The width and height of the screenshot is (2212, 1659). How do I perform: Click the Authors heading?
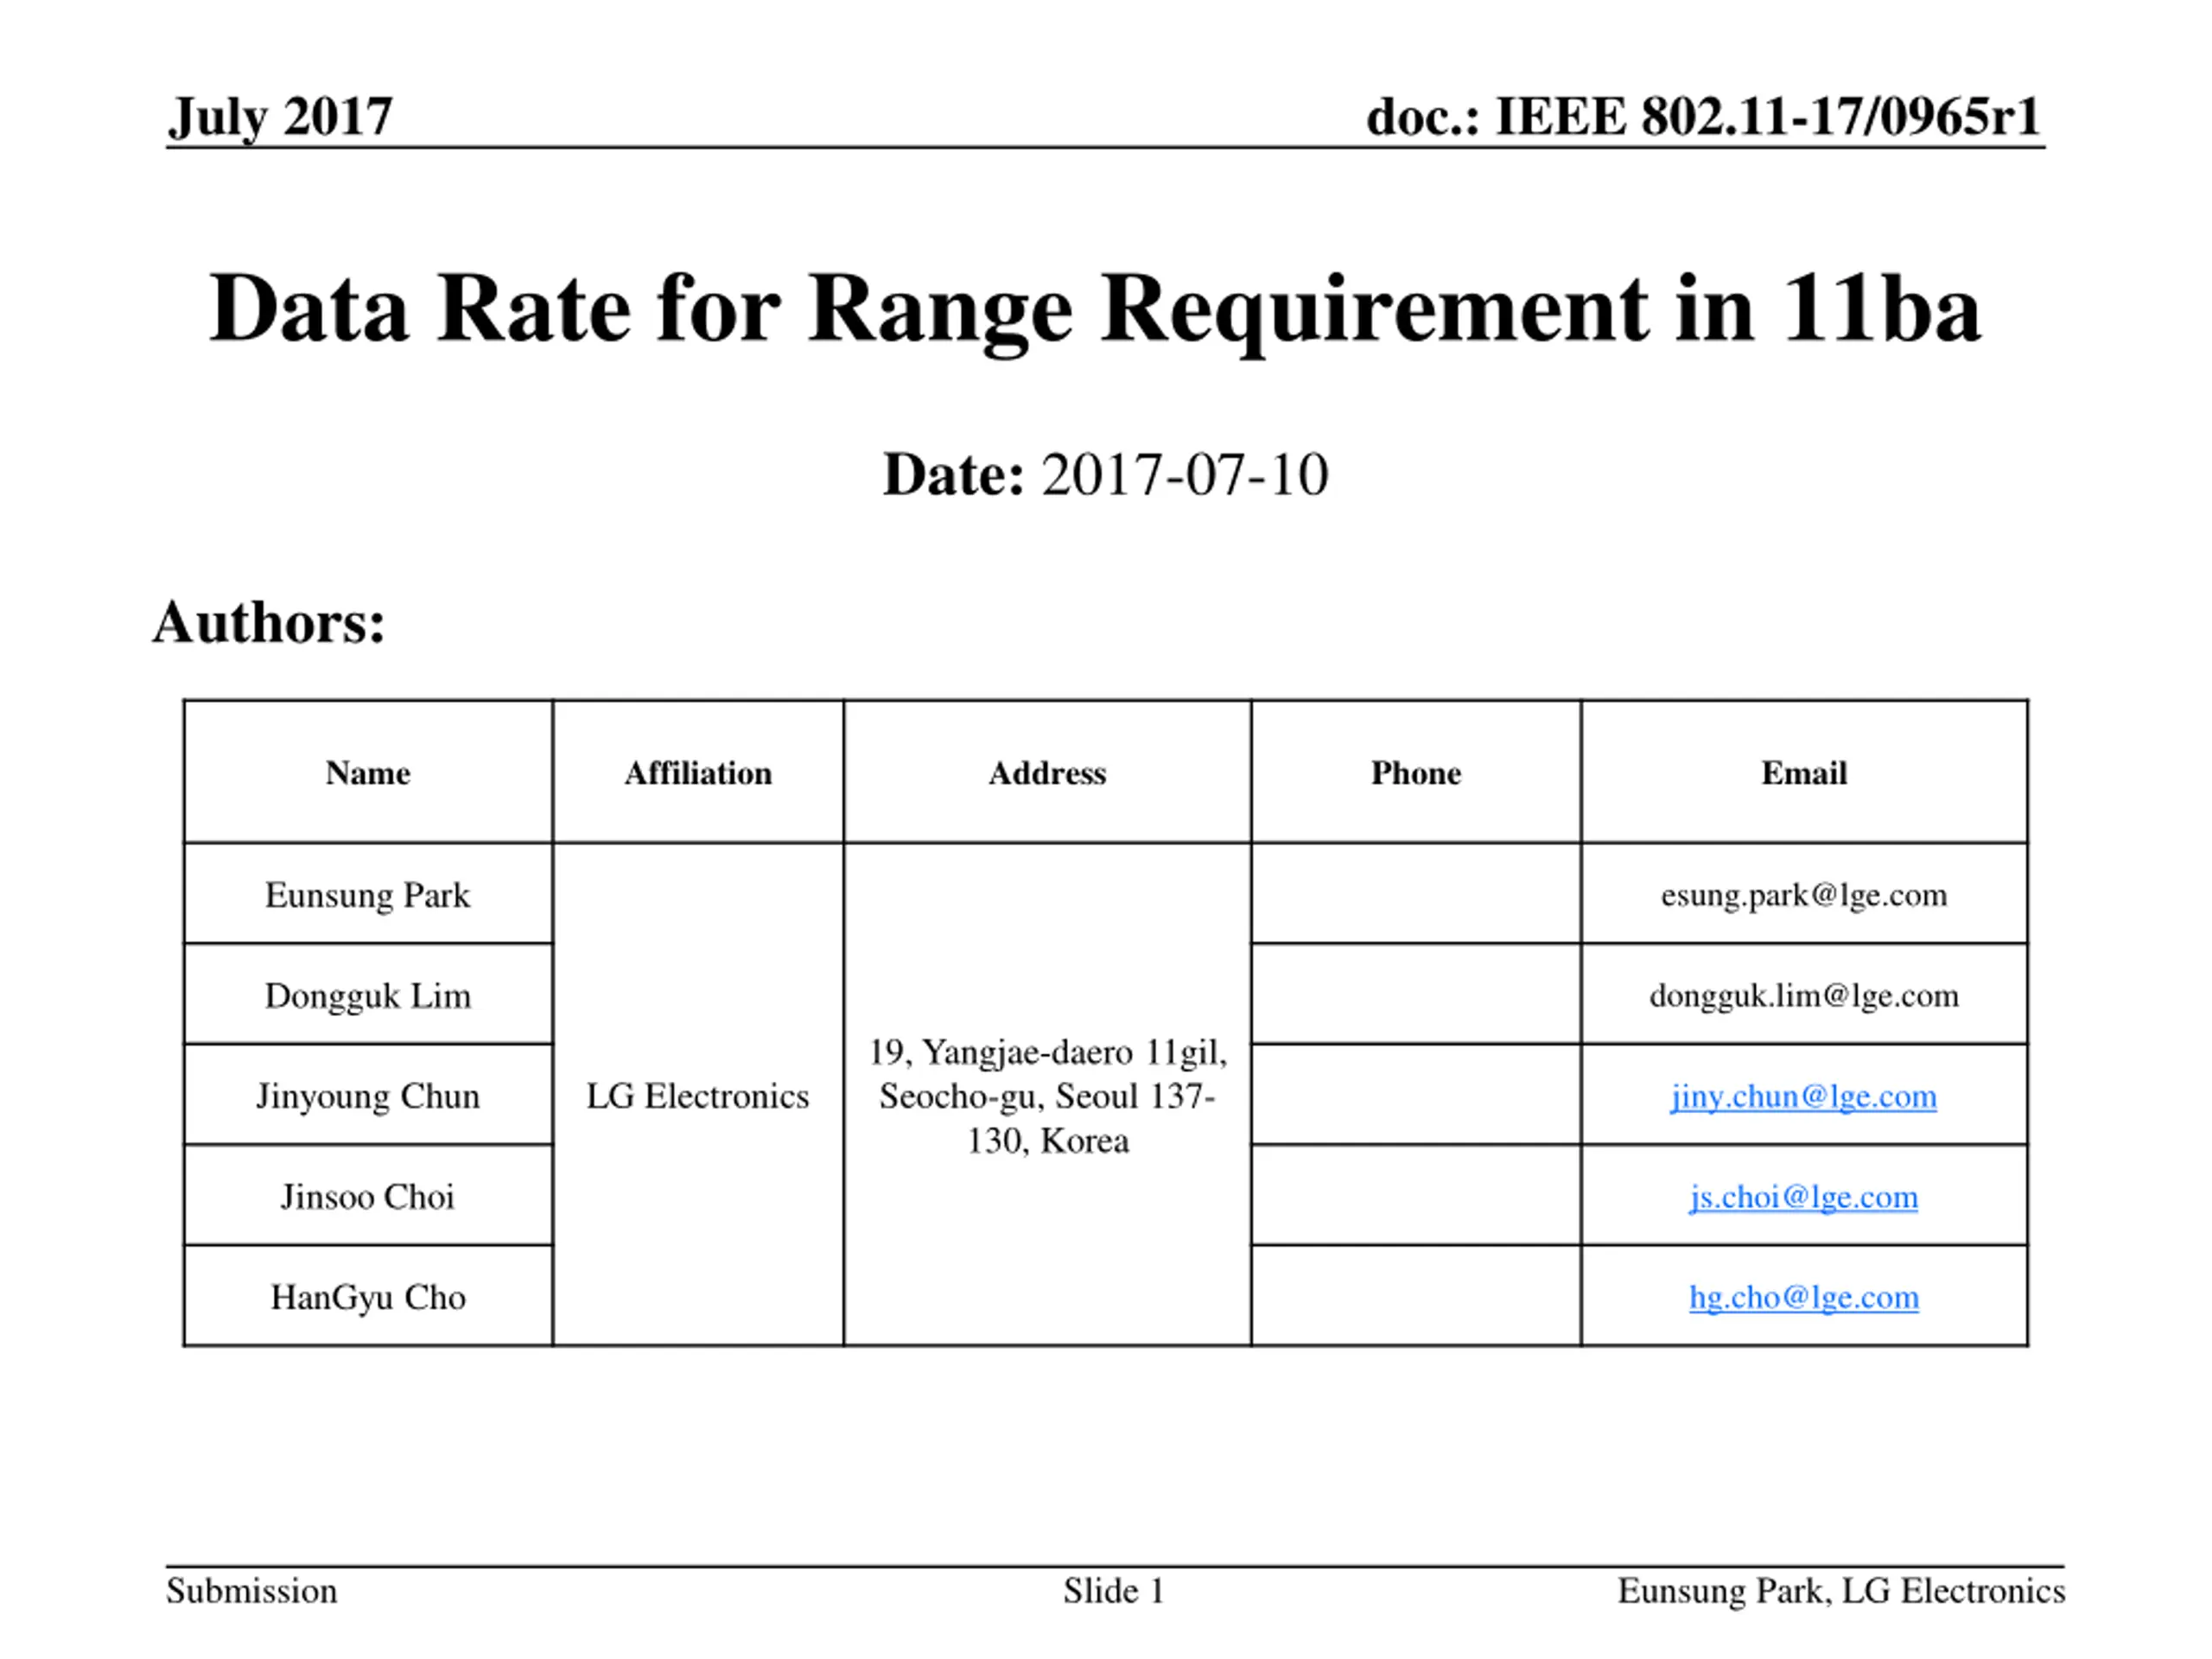(x=269, y=623)
